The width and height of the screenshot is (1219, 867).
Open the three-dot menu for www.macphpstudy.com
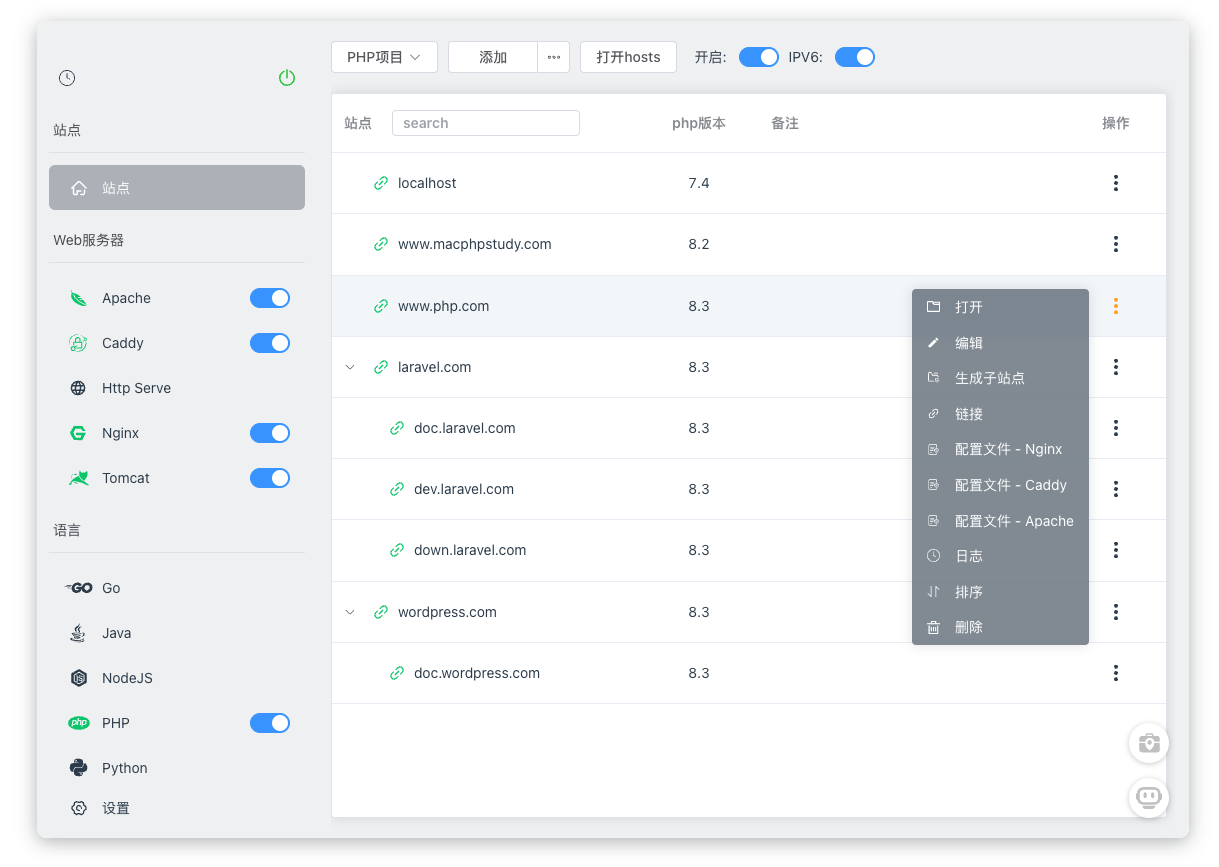click(x=1115, y=244)
